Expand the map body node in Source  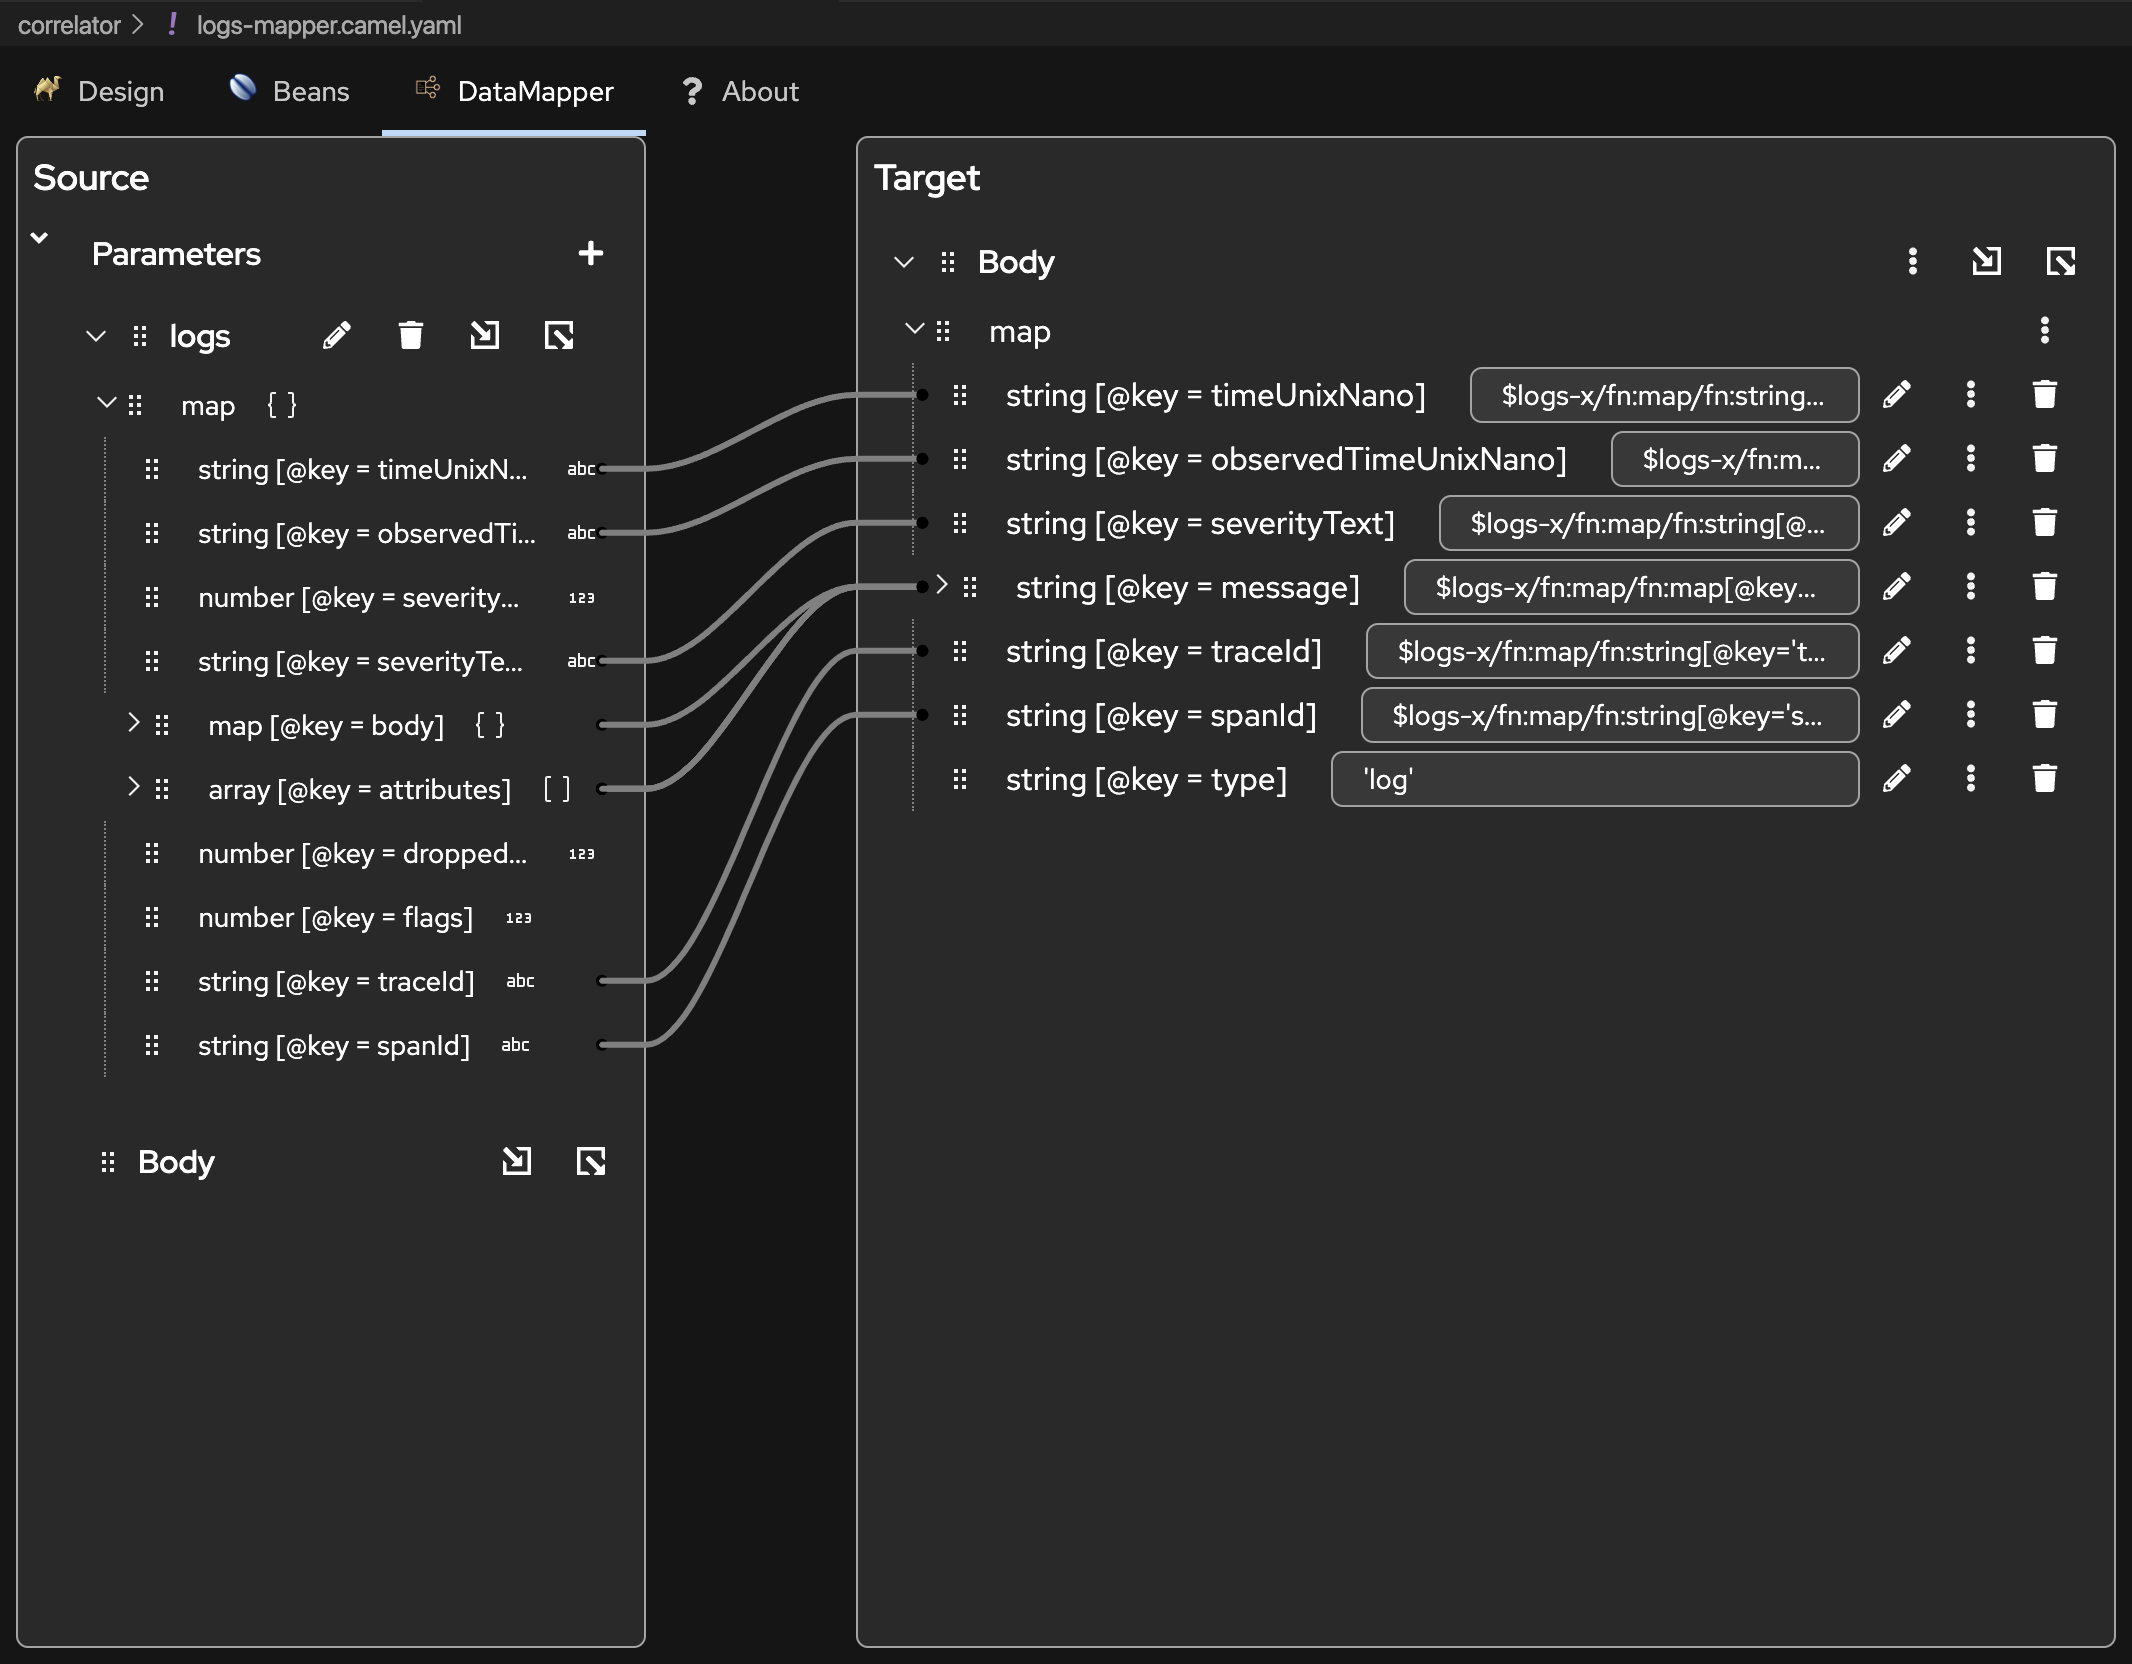135,725
